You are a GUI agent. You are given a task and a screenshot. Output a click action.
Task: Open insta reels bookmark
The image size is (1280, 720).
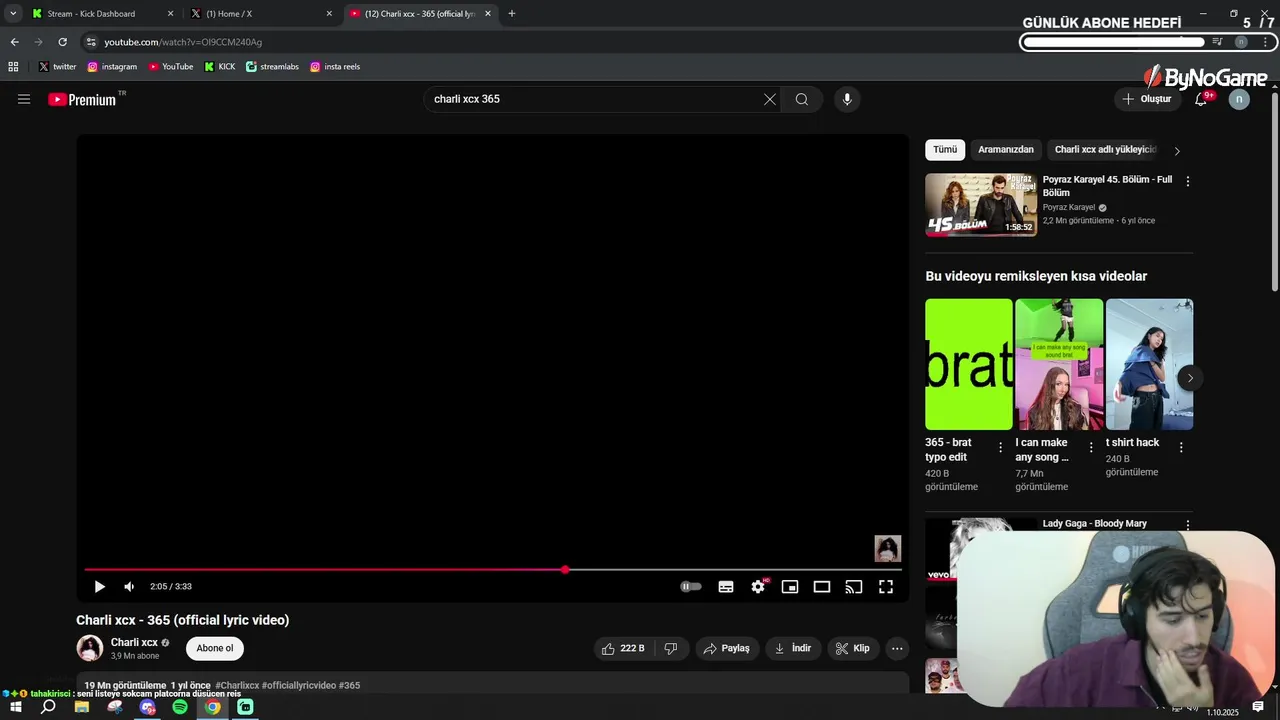click(335, 67)
